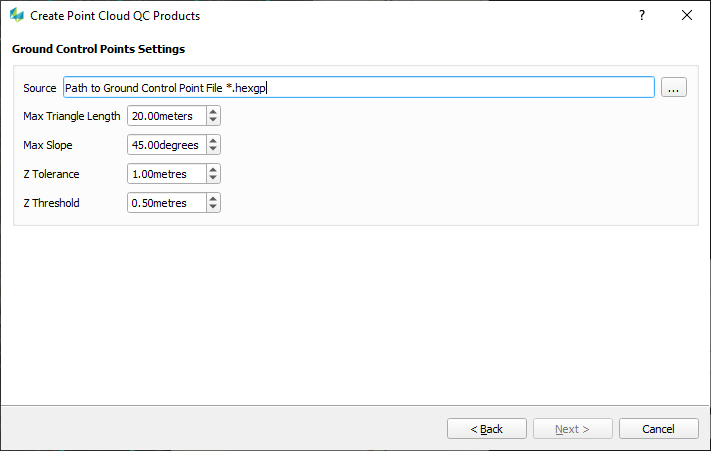
Task: Decrease the Z Threshold value
Action: point(212,208)
